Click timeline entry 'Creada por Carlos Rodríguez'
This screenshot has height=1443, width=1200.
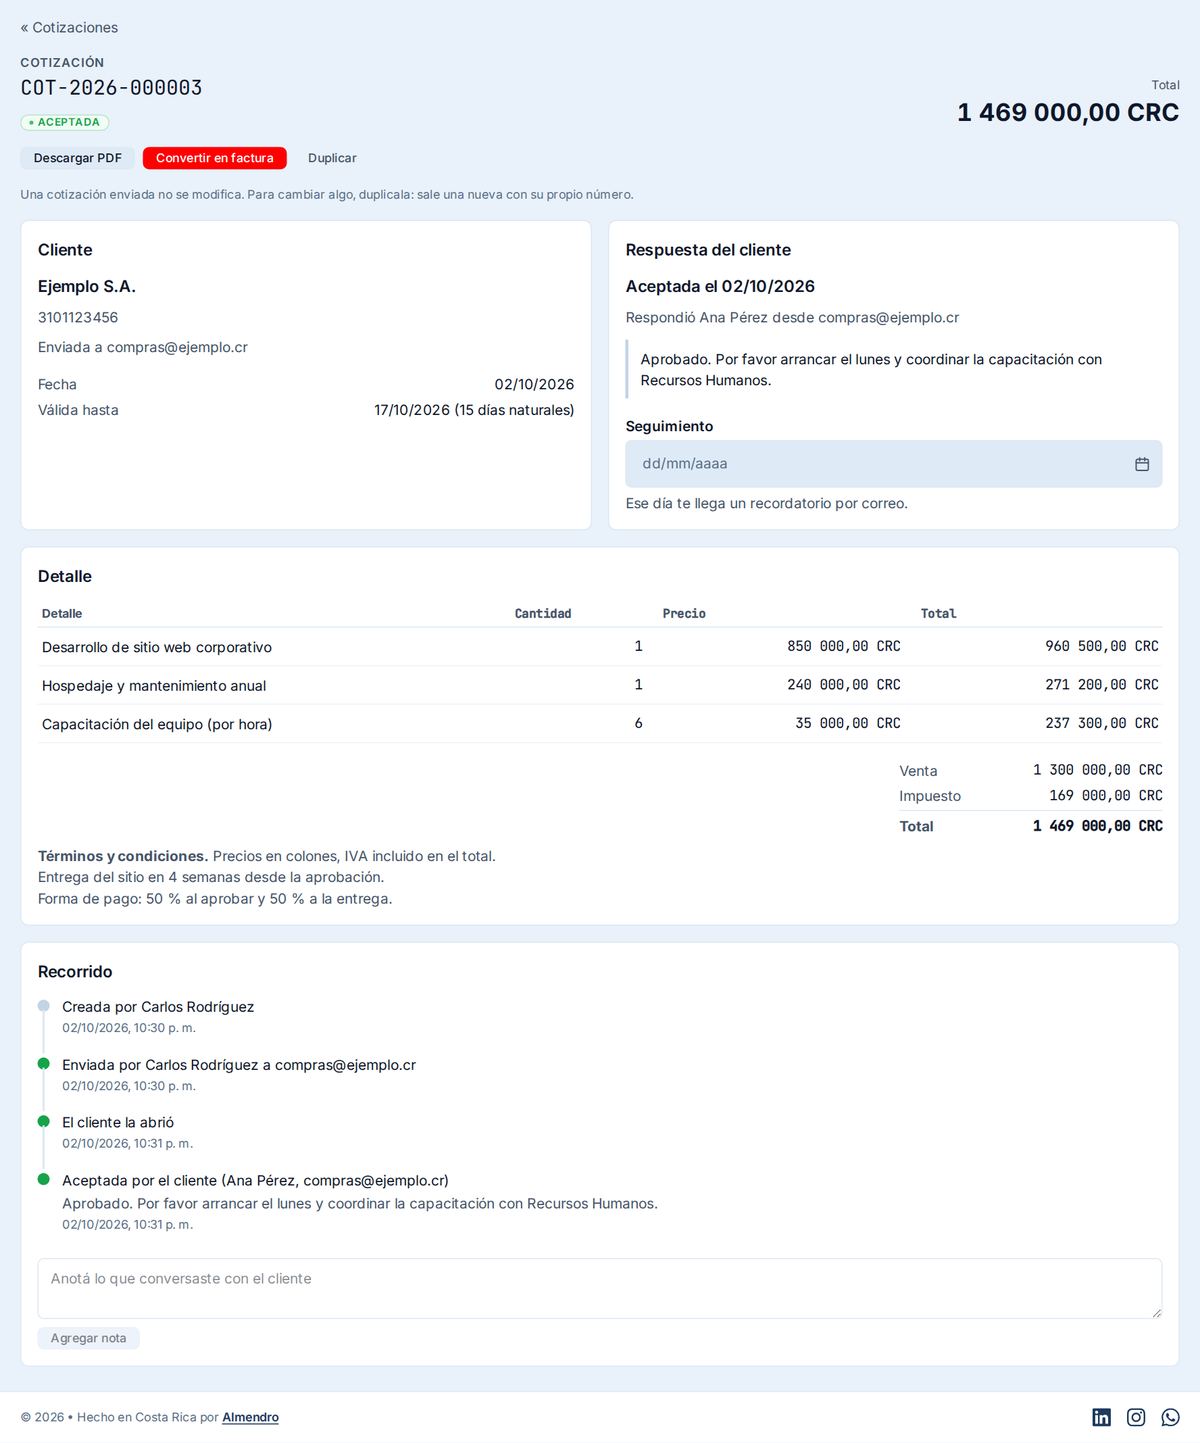coord(158,1007)
